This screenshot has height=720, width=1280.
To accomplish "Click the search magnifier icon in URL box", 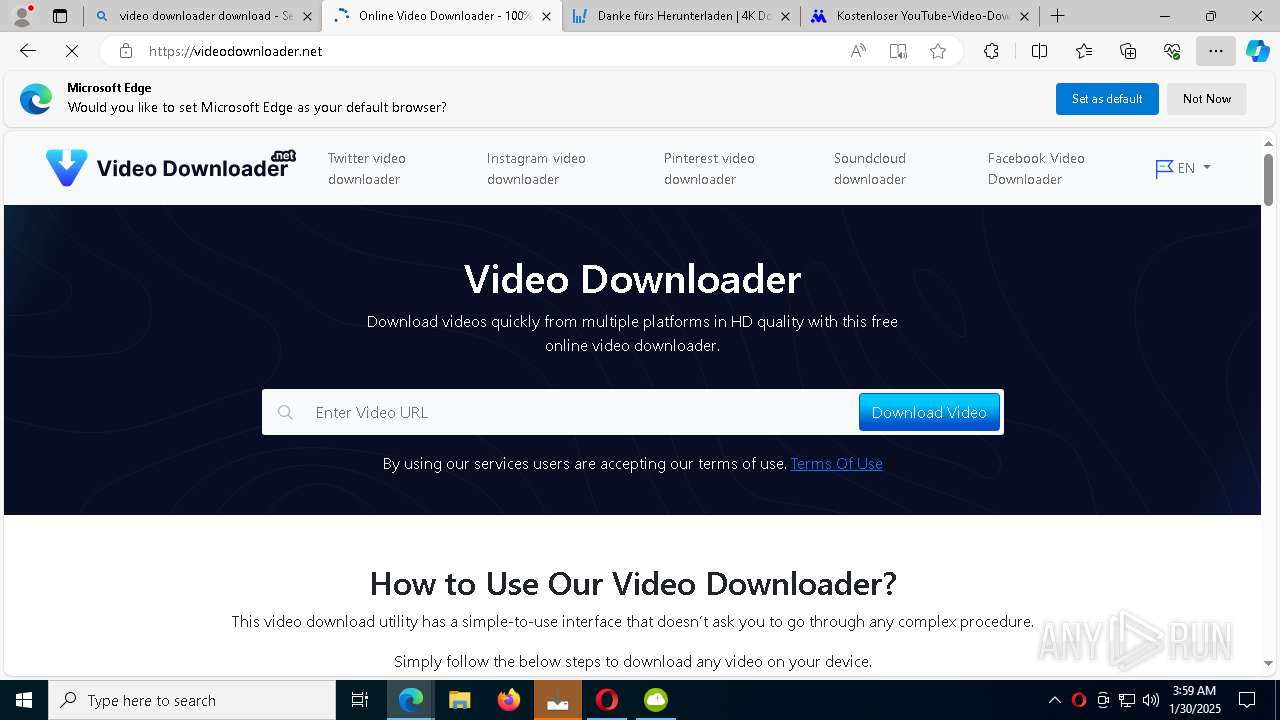I will (x=286, y=412).
